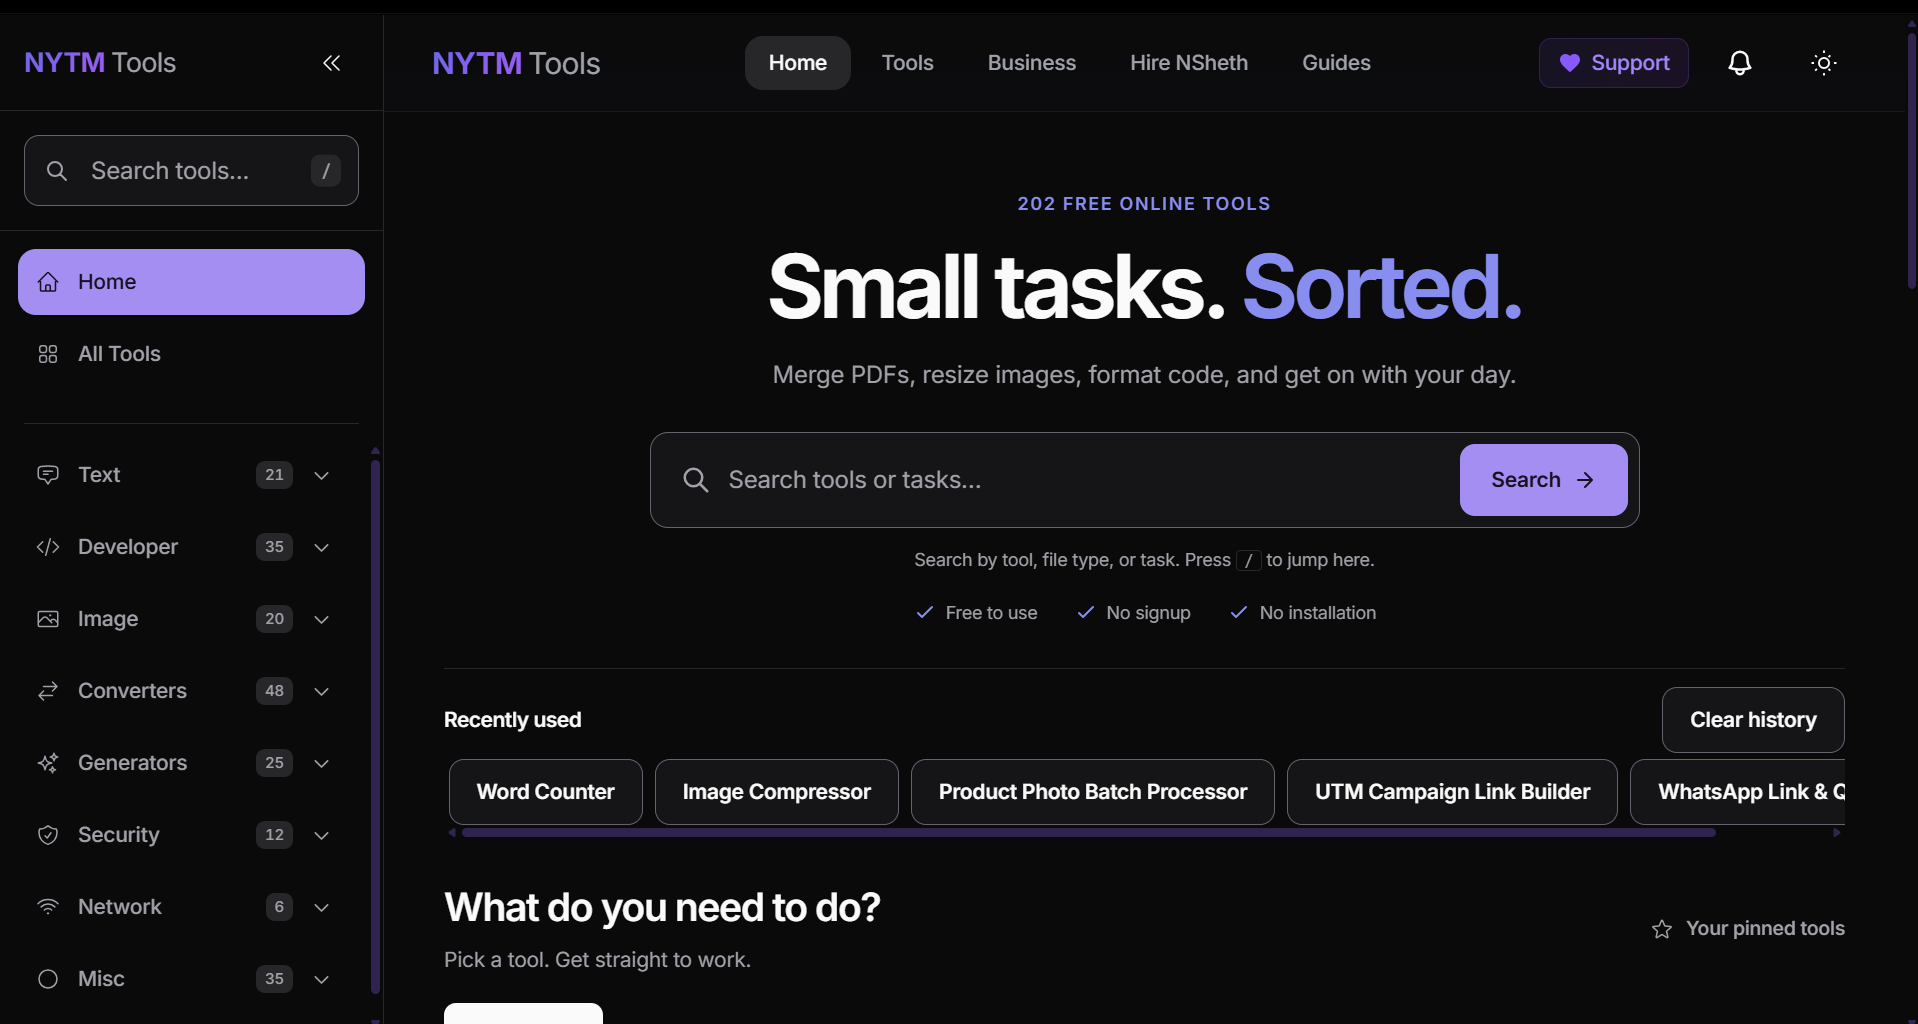Click the Misc circle icon
1918x1024 pixels.
(x=48, y=979)
